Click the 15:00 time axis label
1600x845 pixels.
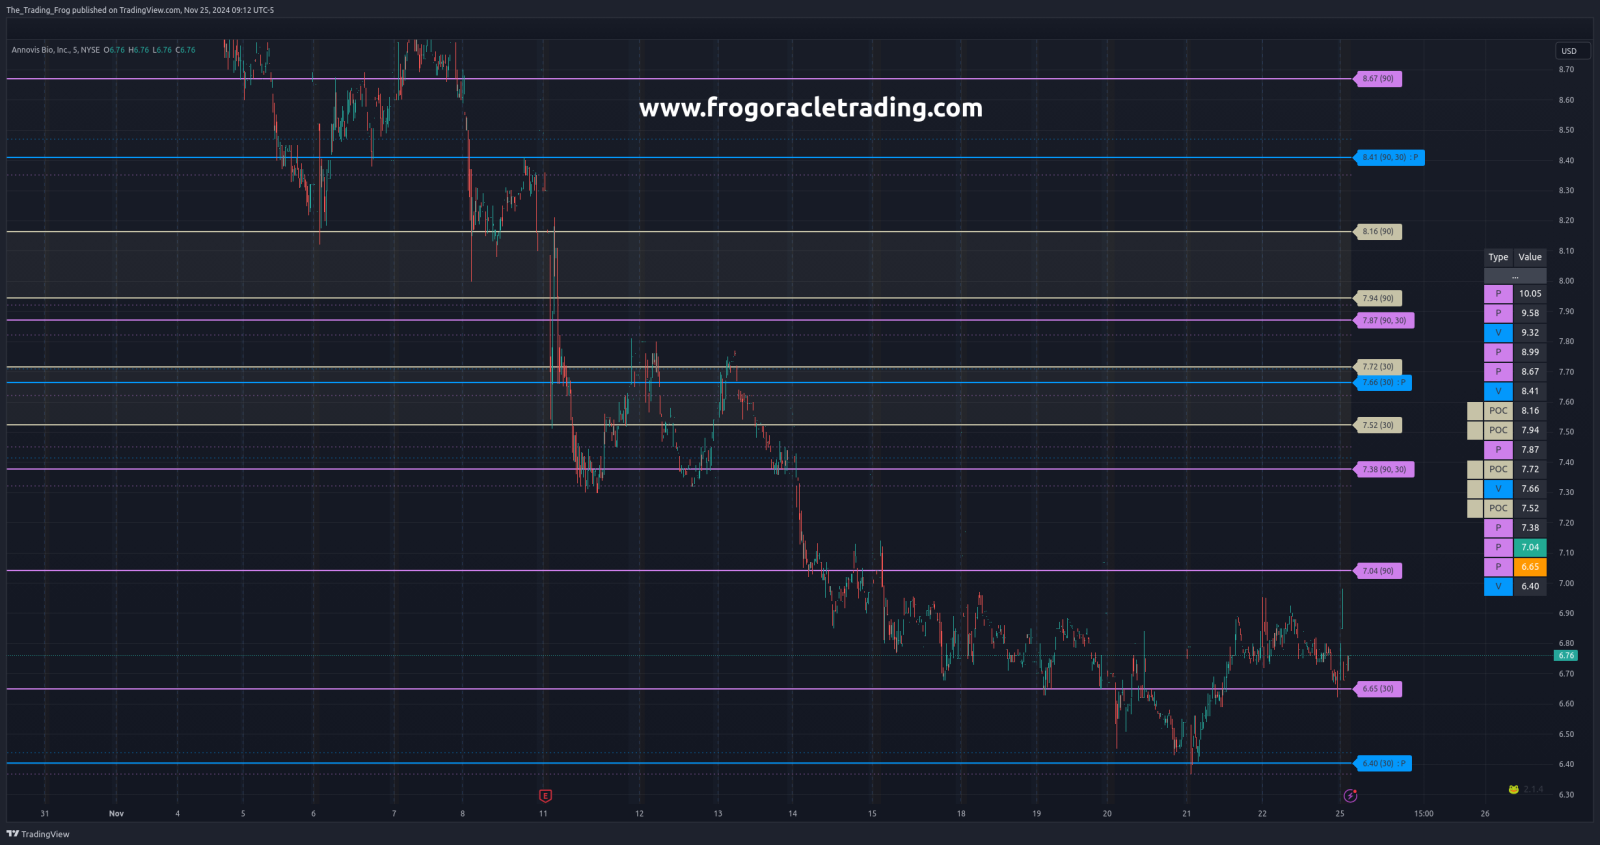[x=1424, y=814]
